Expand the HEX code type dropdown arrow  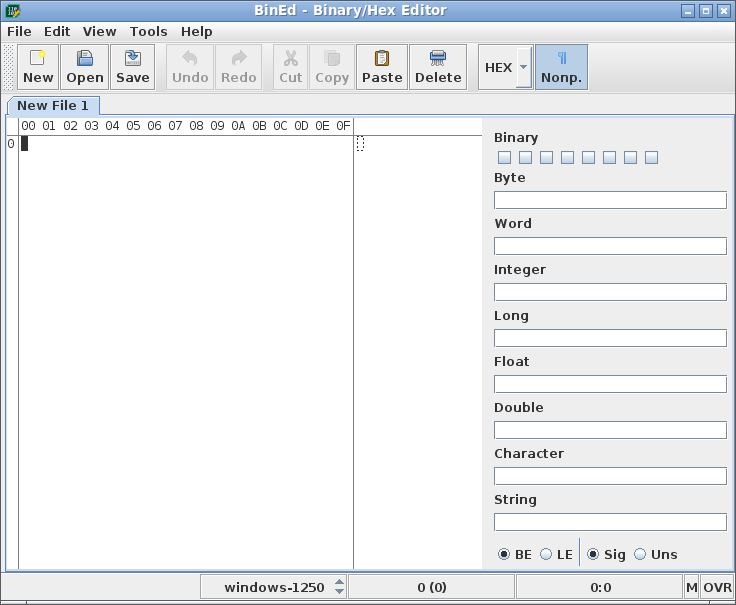(x=523, y=68)
